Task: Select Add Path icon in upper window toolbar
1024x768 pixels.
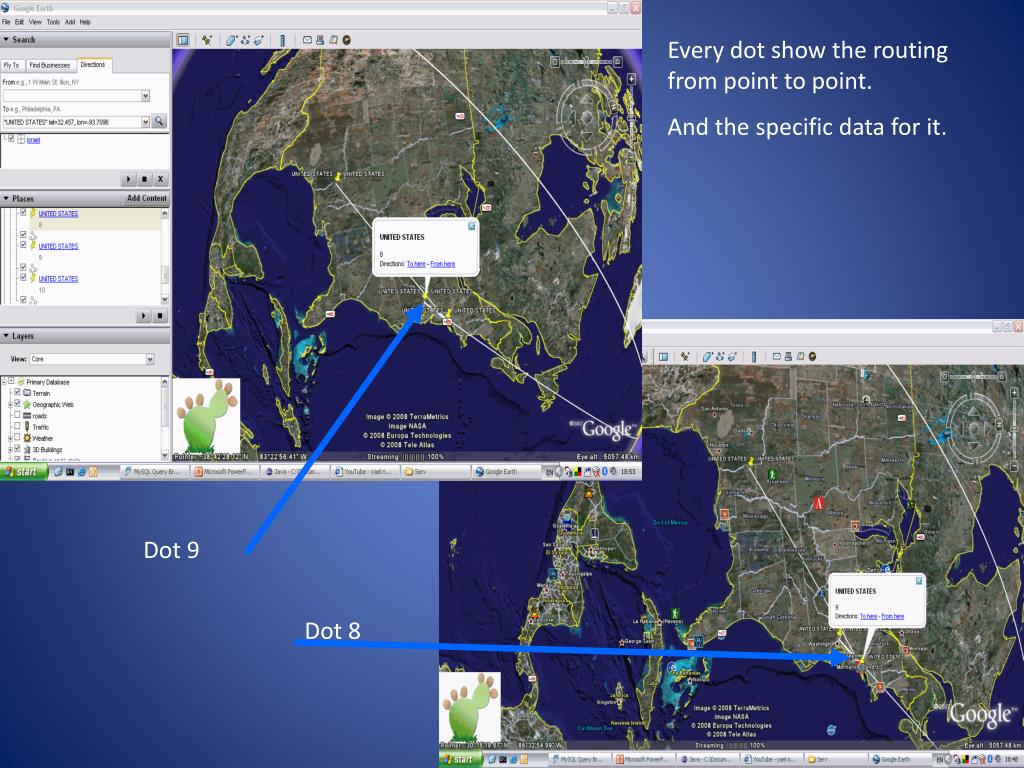Action: [x=245, y=40]
